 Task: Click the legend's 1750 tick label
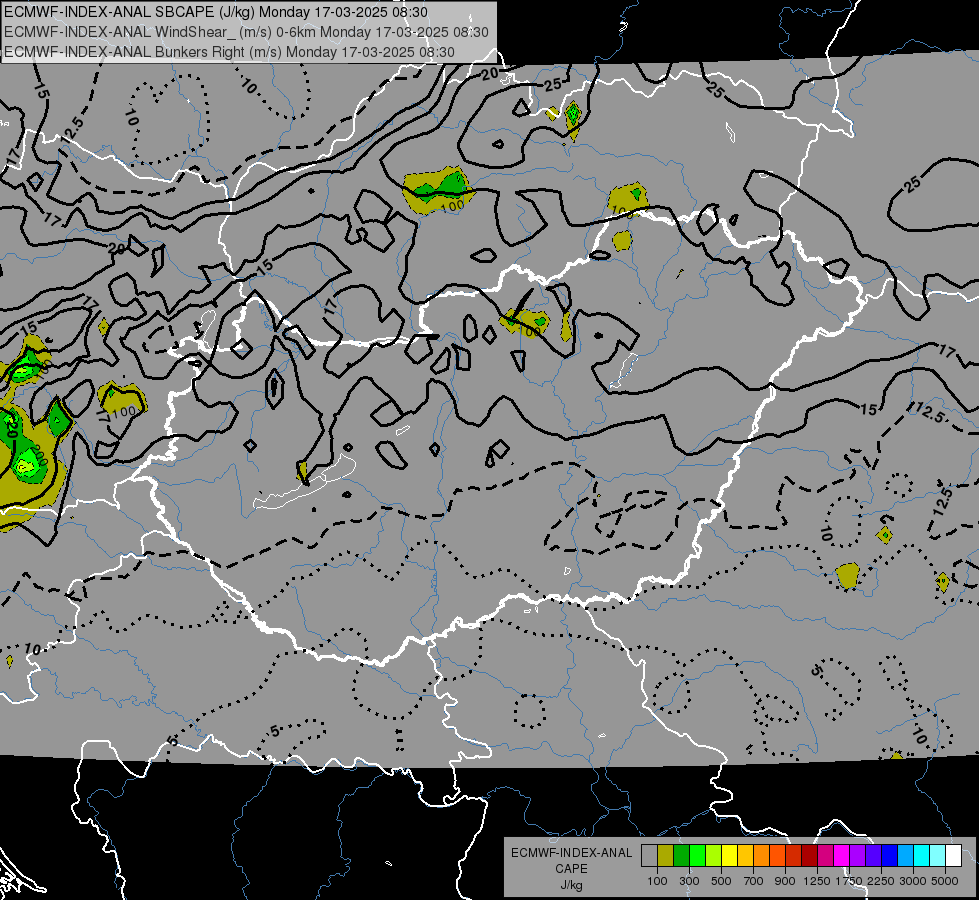pyautogui.click(x=849, y=881)
